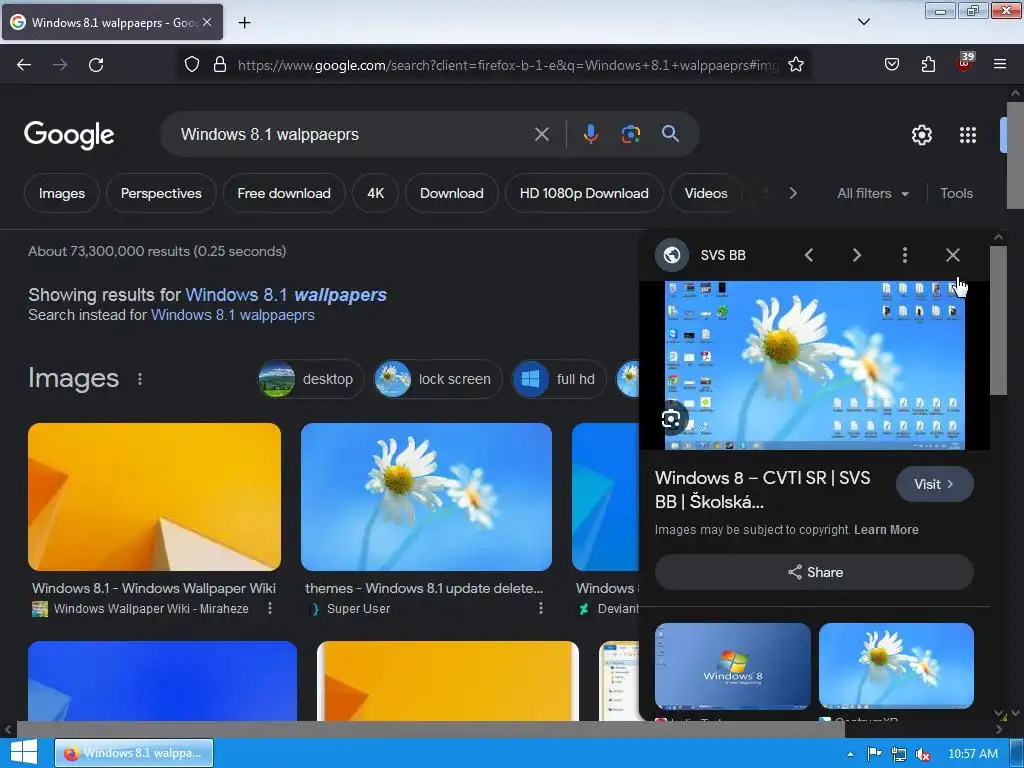Select the HD 1080p Download chip
1024x768 pixels.
pos(584,193)
